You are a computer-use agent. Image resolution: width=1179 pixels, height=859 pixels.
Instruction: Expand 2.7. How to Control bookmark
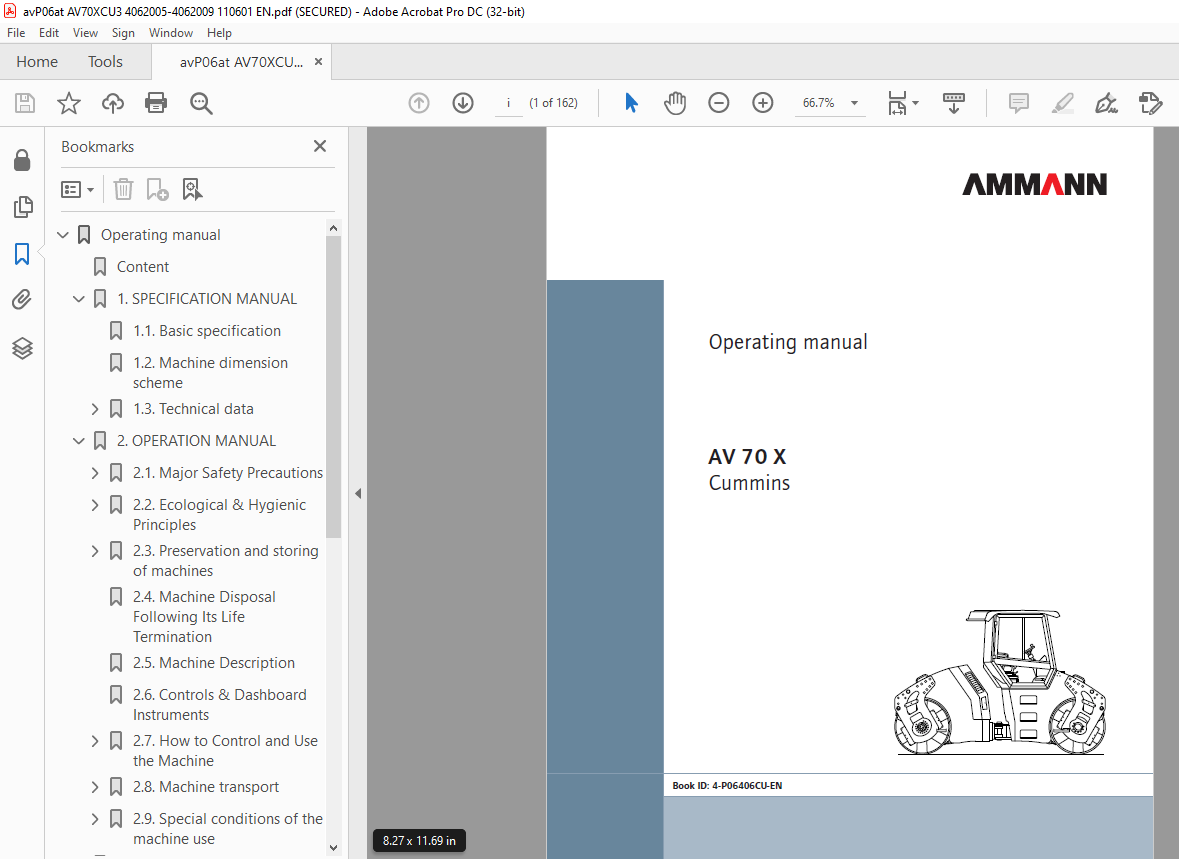(95, 741)
